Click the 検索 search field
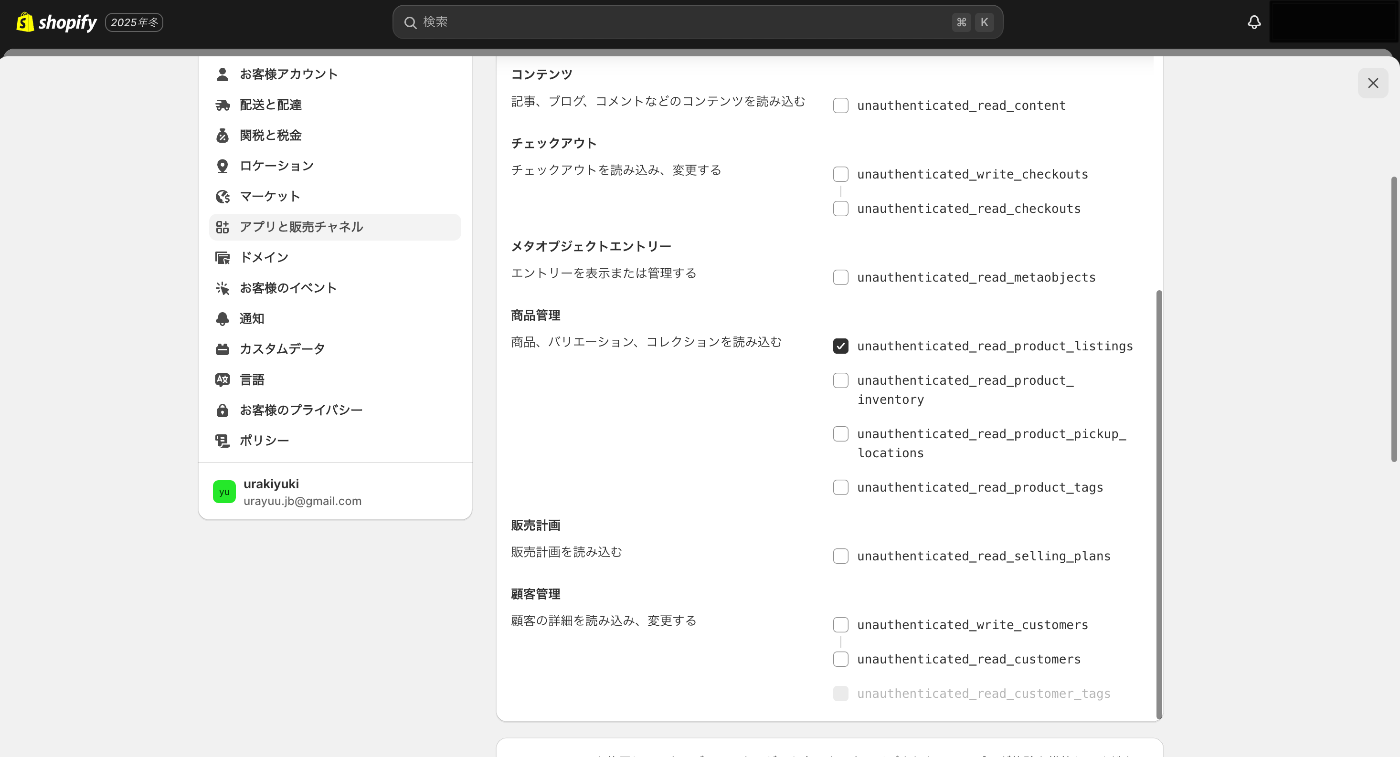The width and height of the screenshot is (1400, 757). pos(680,22)
